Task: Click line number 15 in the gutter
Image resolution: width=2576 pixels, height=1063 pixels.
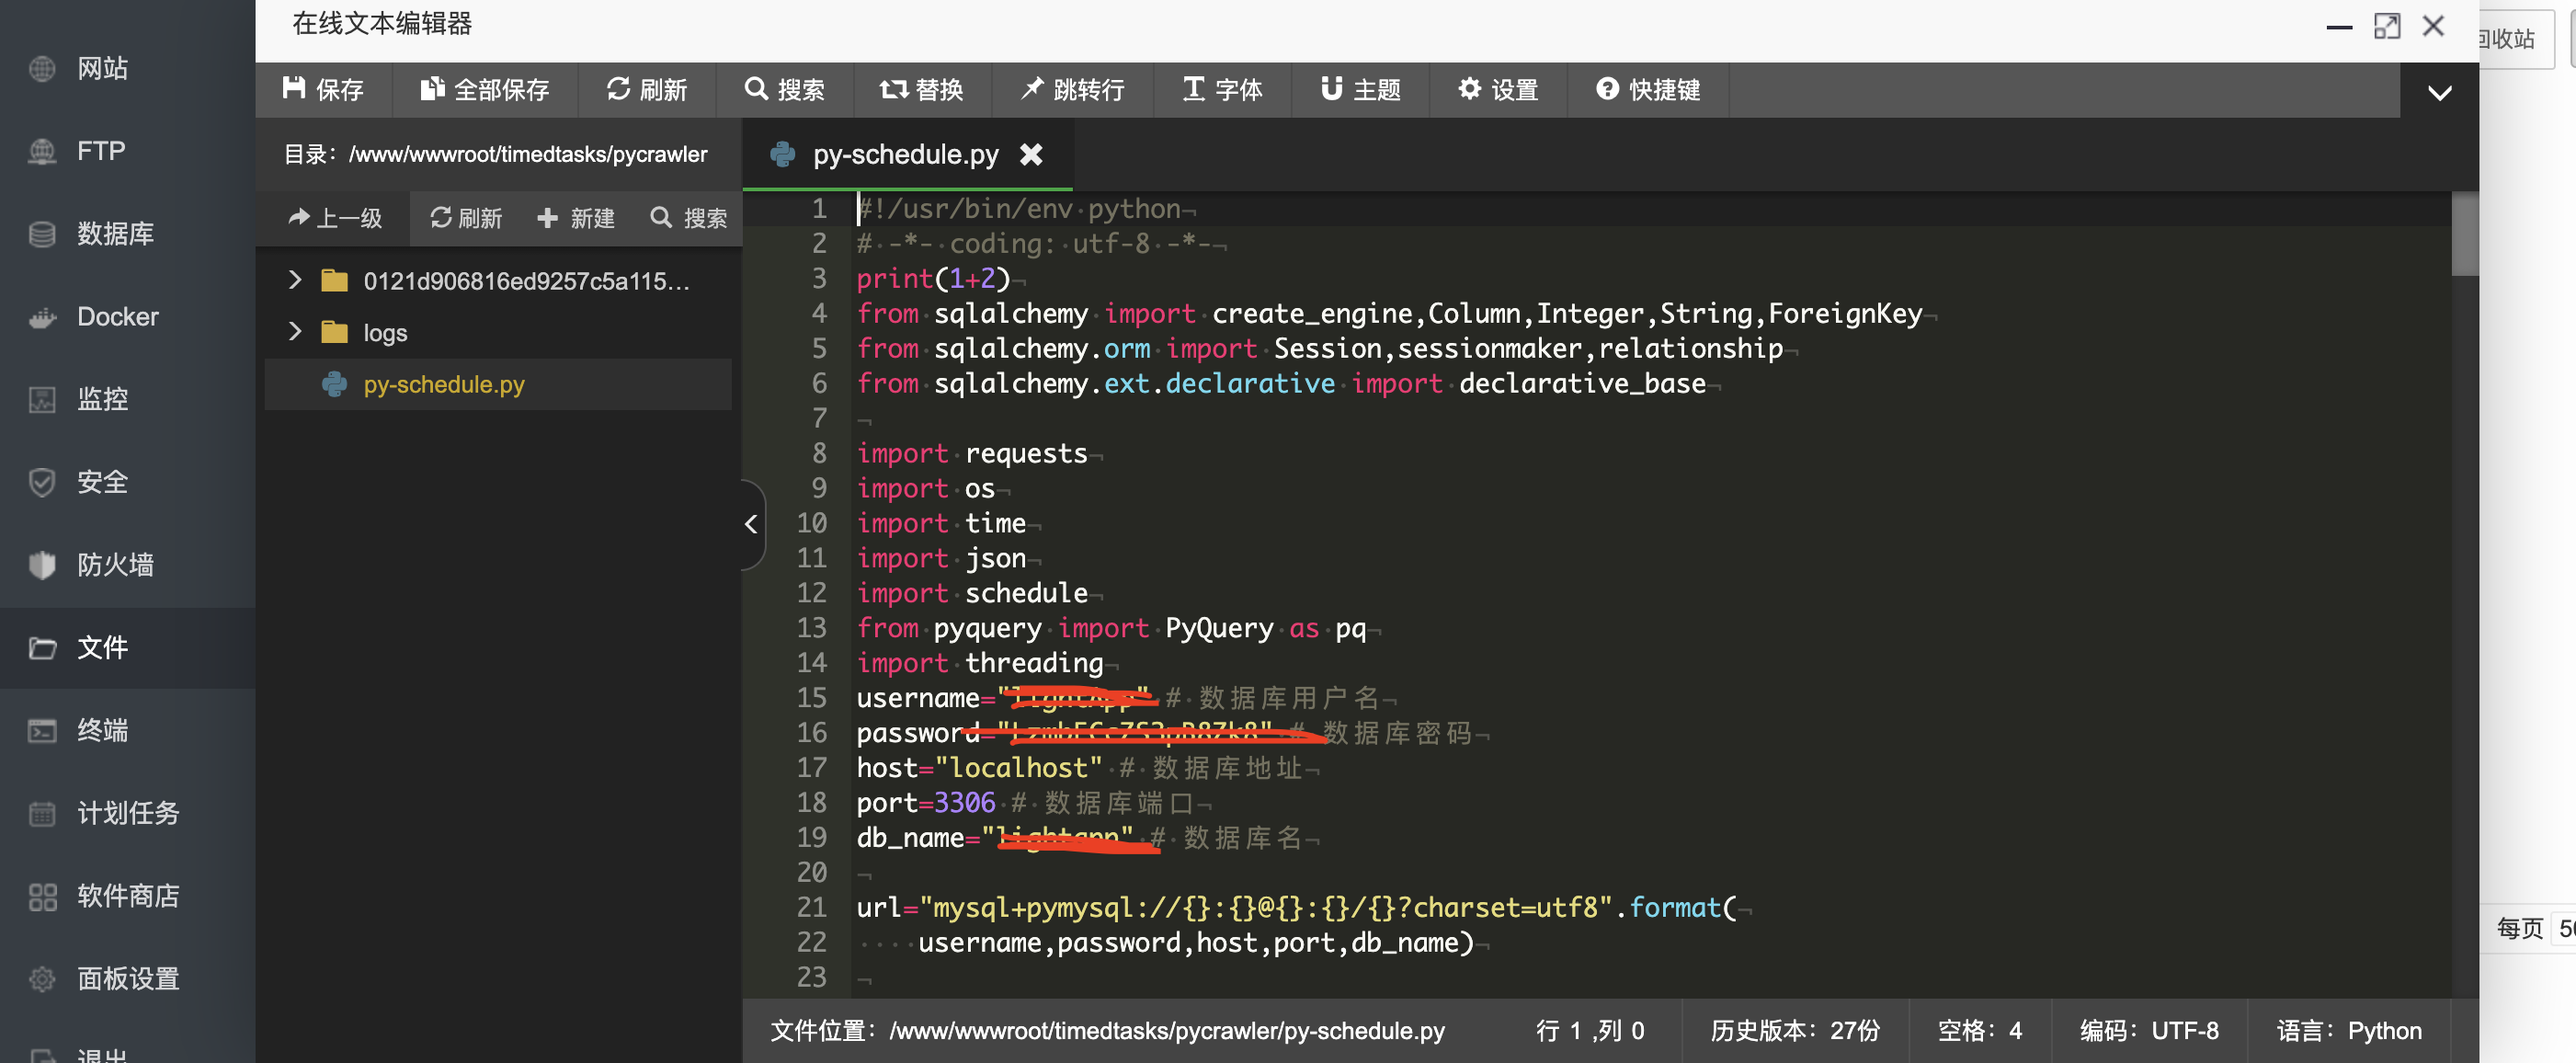Action: coord(811,698)
